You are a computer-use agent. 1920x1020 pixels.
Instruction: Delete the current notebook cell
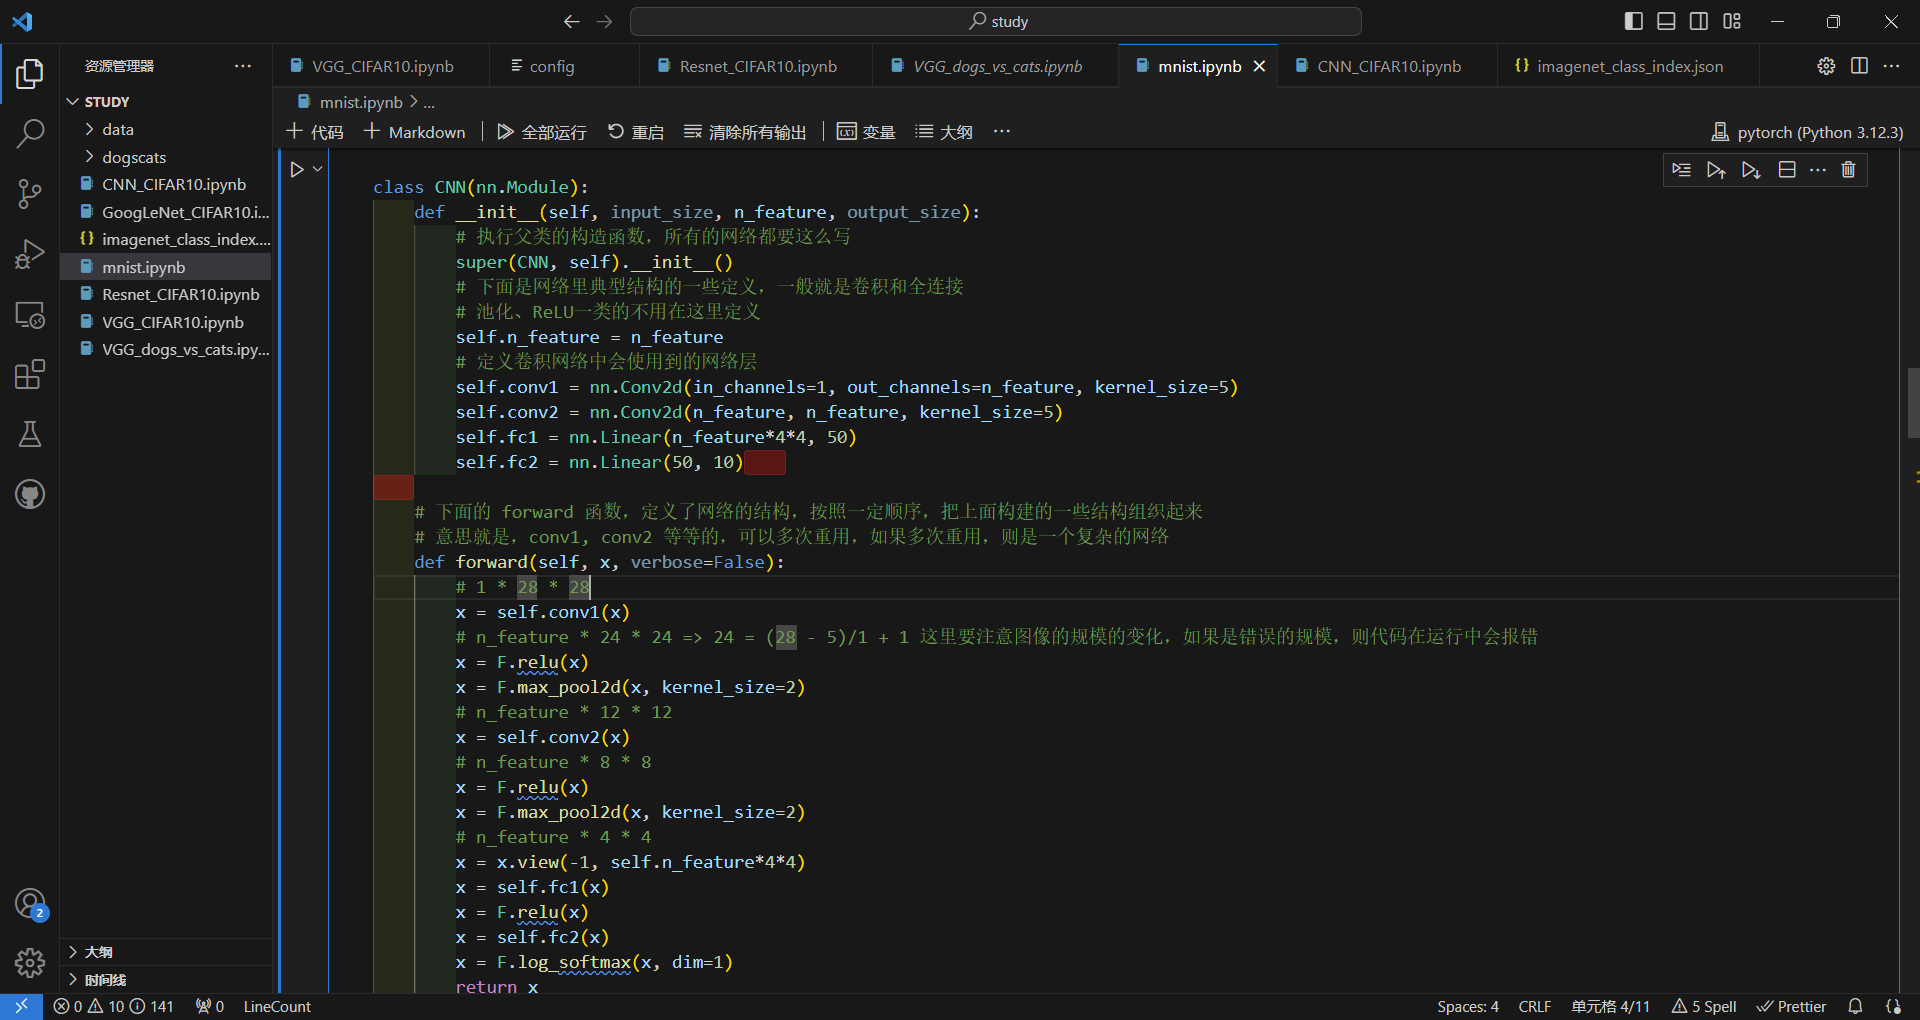pos(1848,170)
